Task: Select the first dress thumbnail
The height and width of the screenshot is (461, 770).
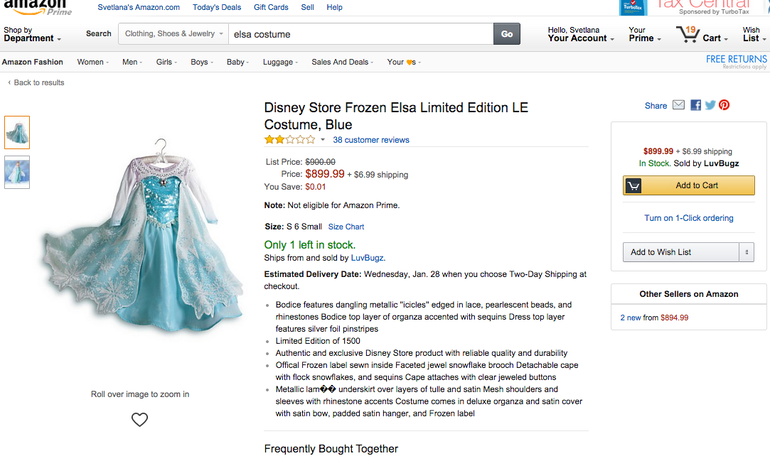Action: pos(17,132)
